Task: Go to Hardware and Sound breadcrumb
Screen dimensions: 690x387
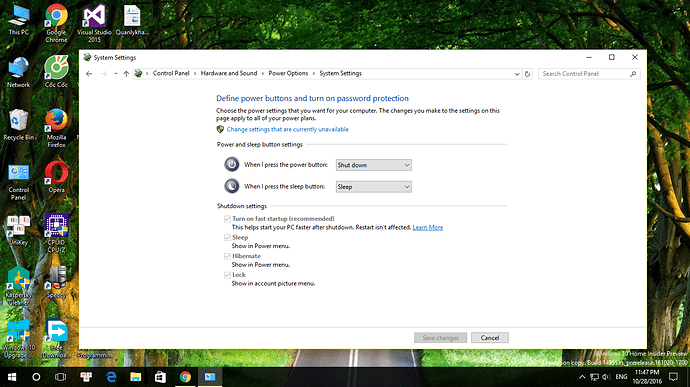Action: pyautogui.click(x=229, y=74)
